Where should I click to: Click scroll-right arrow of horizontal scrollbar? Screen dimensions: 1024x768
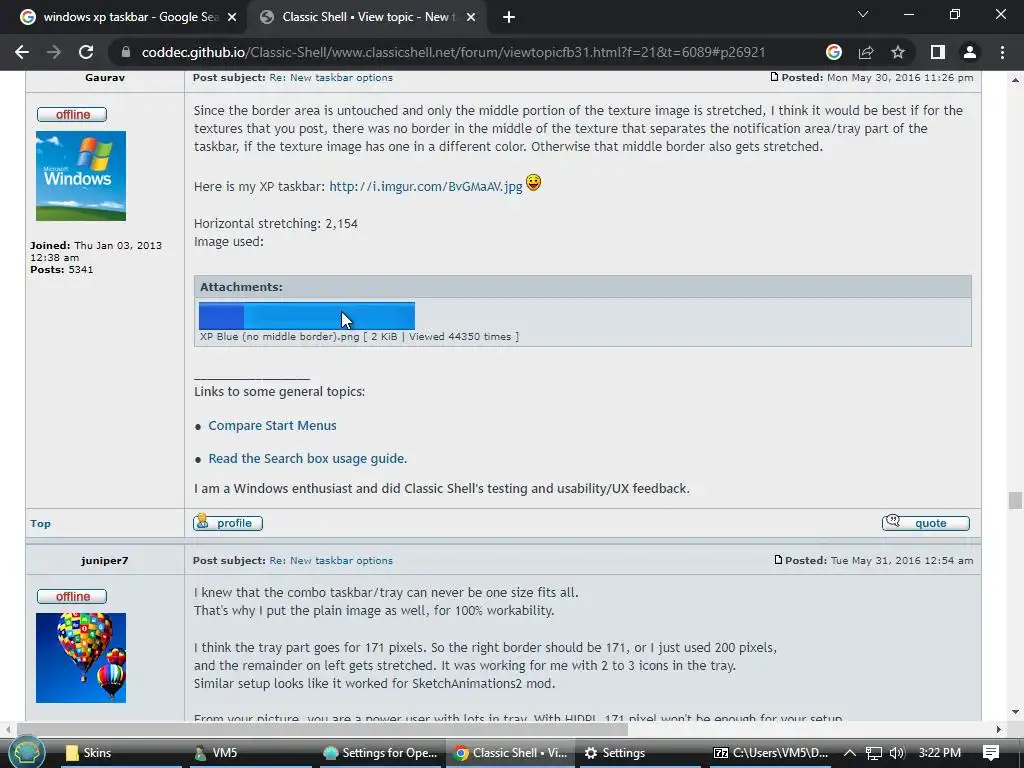[999, 729]
